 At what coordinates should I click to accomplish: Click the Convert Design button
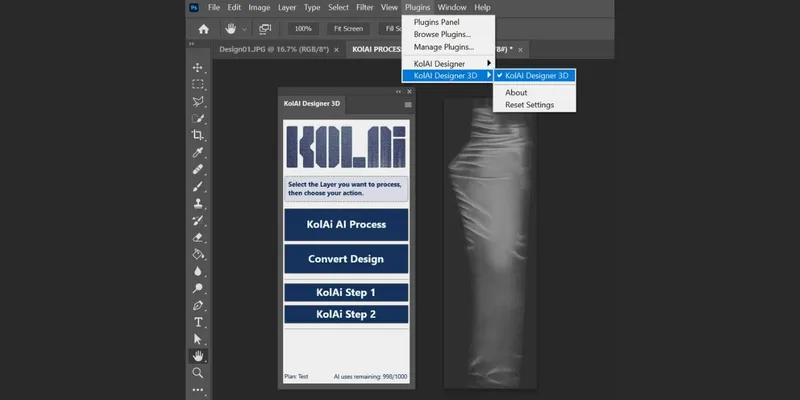click(346, 259)
